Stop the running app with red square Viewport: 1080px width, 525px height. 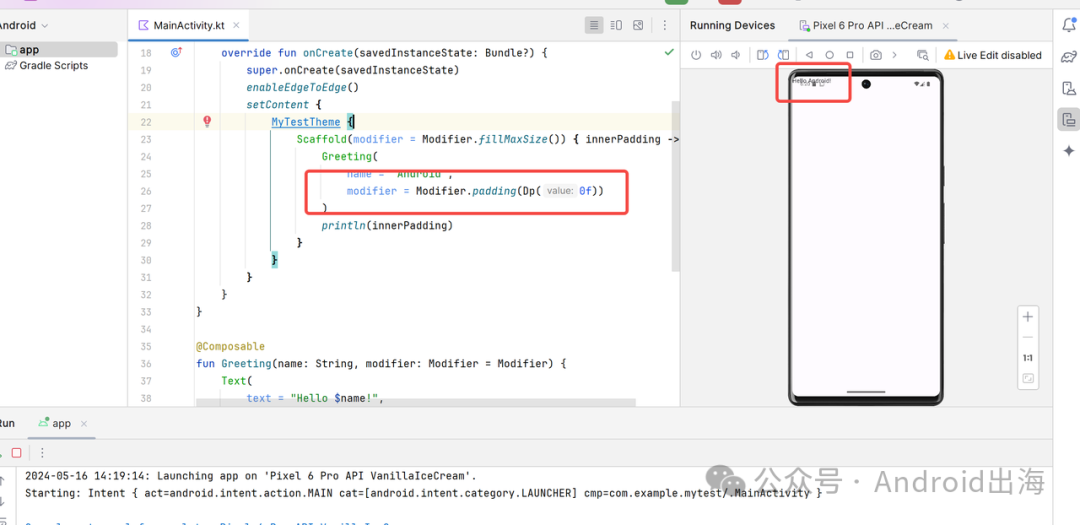[x=17, y=453]
